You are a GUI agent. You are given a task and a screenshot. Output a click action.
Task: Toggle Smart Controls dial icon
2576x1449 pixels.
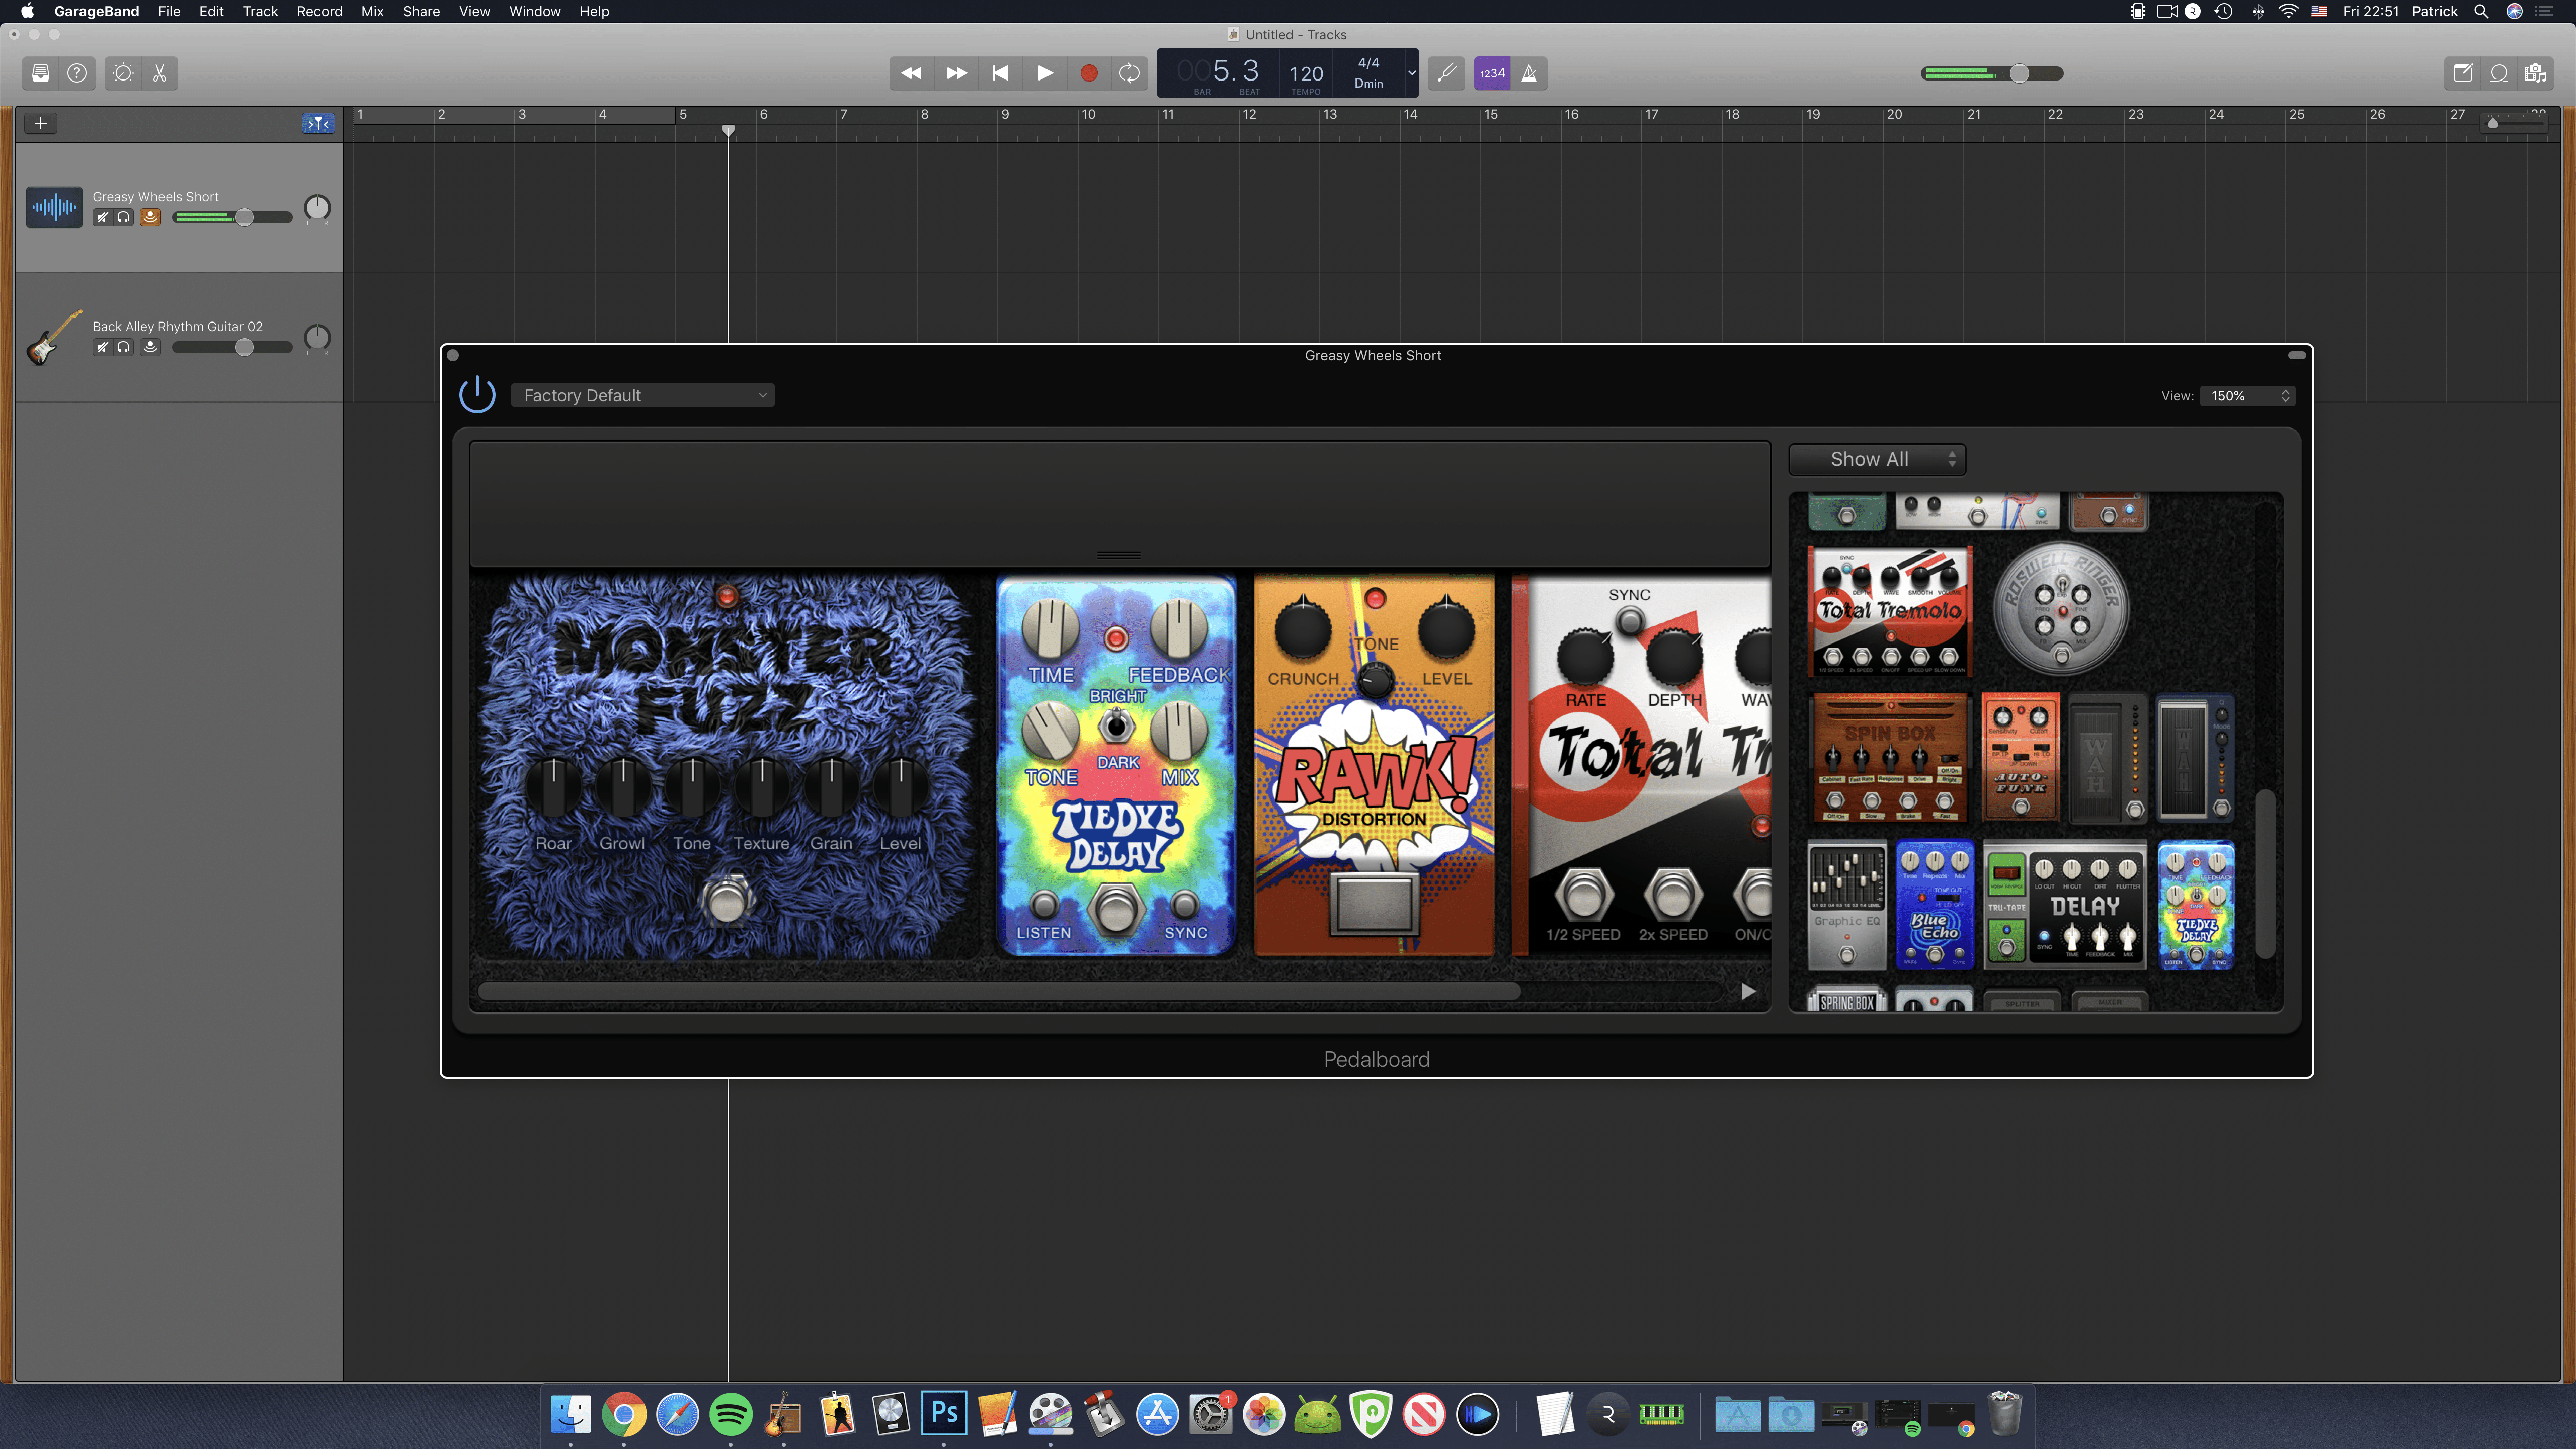click(x=123, y=73)
